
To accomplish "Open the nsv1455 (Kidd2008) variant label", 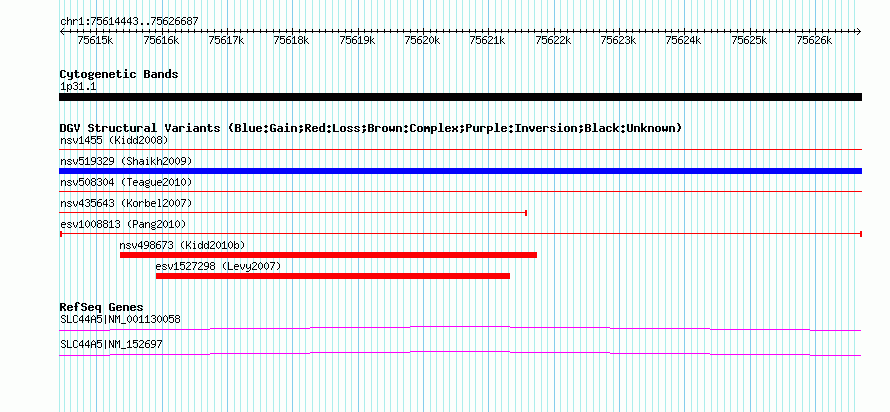I will pos(114,140).
